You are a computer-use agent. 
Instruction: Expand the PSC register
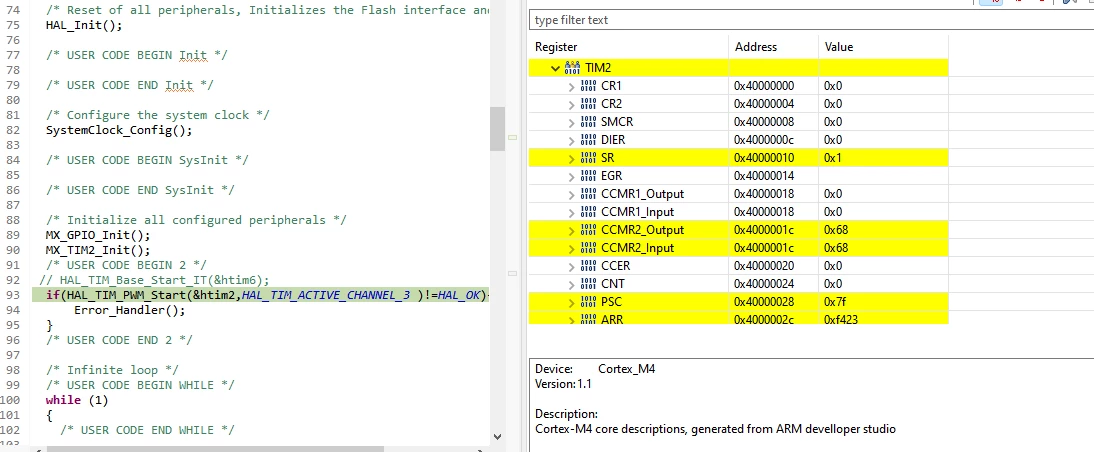572,303
